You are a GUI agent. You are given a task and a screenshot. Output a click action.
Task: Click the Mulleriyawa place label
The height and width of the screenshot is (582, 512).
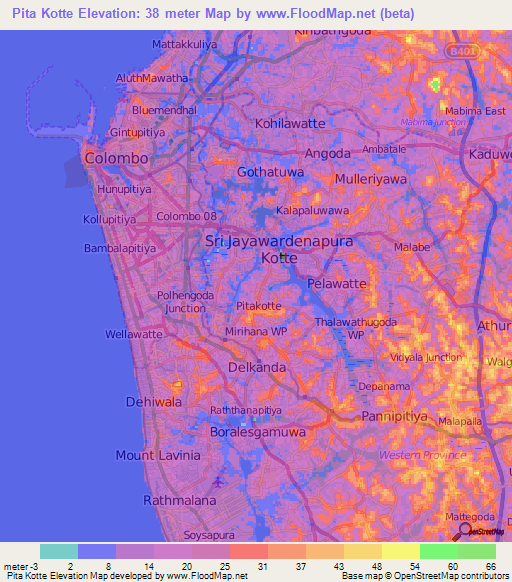click(371, 179)
